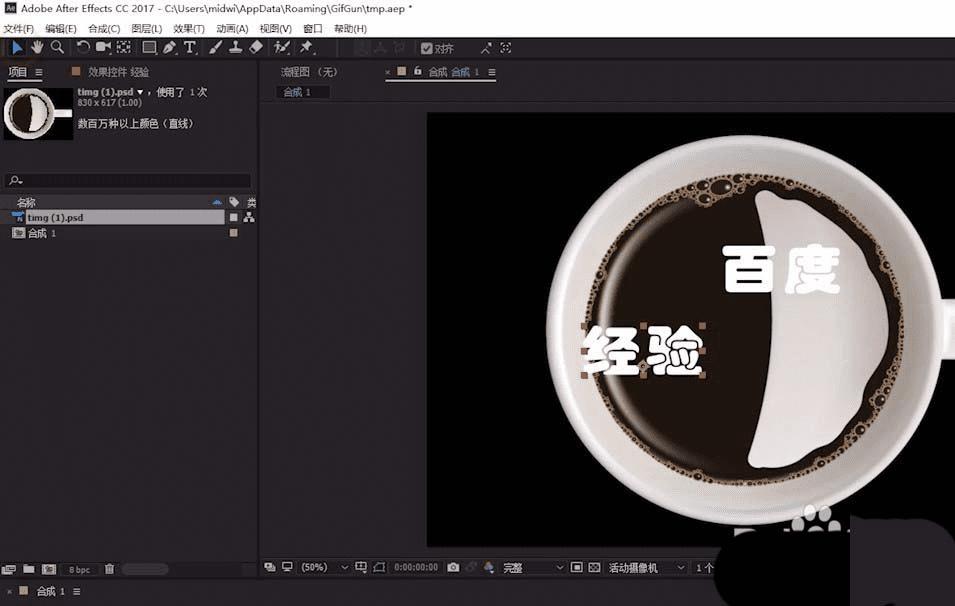Select the Eraser tool

(256, 48)
